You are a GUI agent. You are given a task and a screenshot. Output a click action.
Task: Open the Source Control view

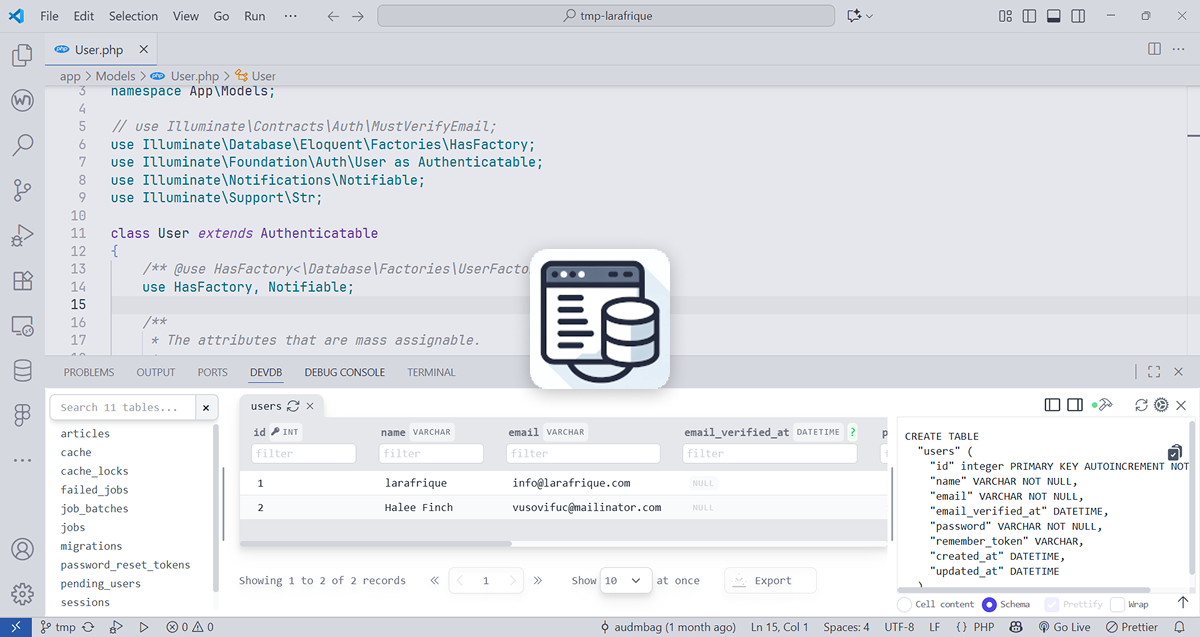point(22,186)
